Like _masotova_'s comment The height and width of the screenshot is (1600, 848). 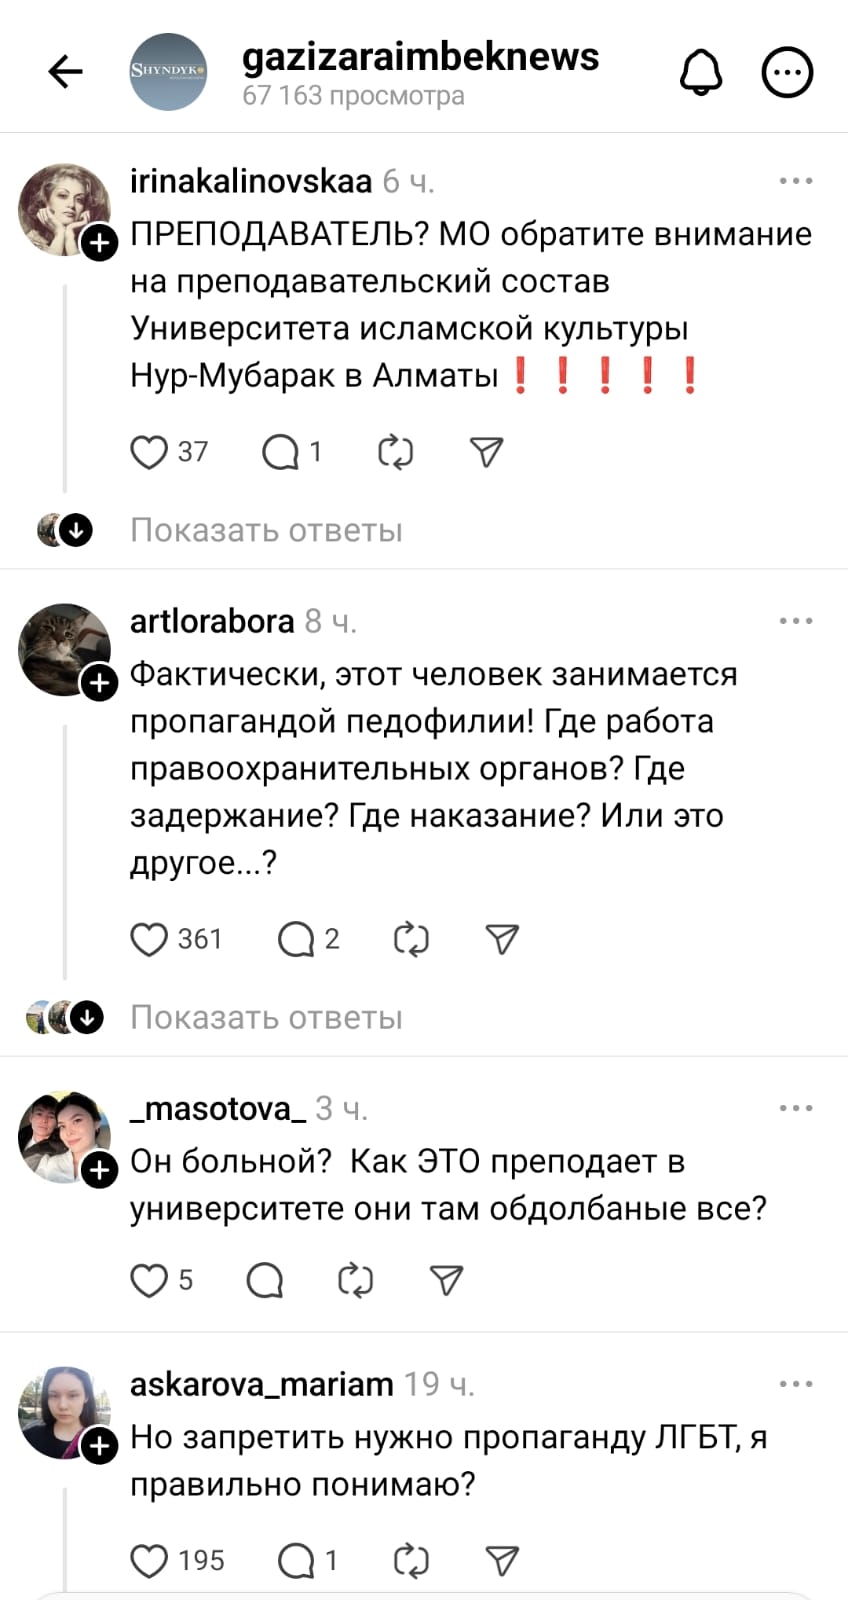pyautogui.click(x=149, y=1281)
